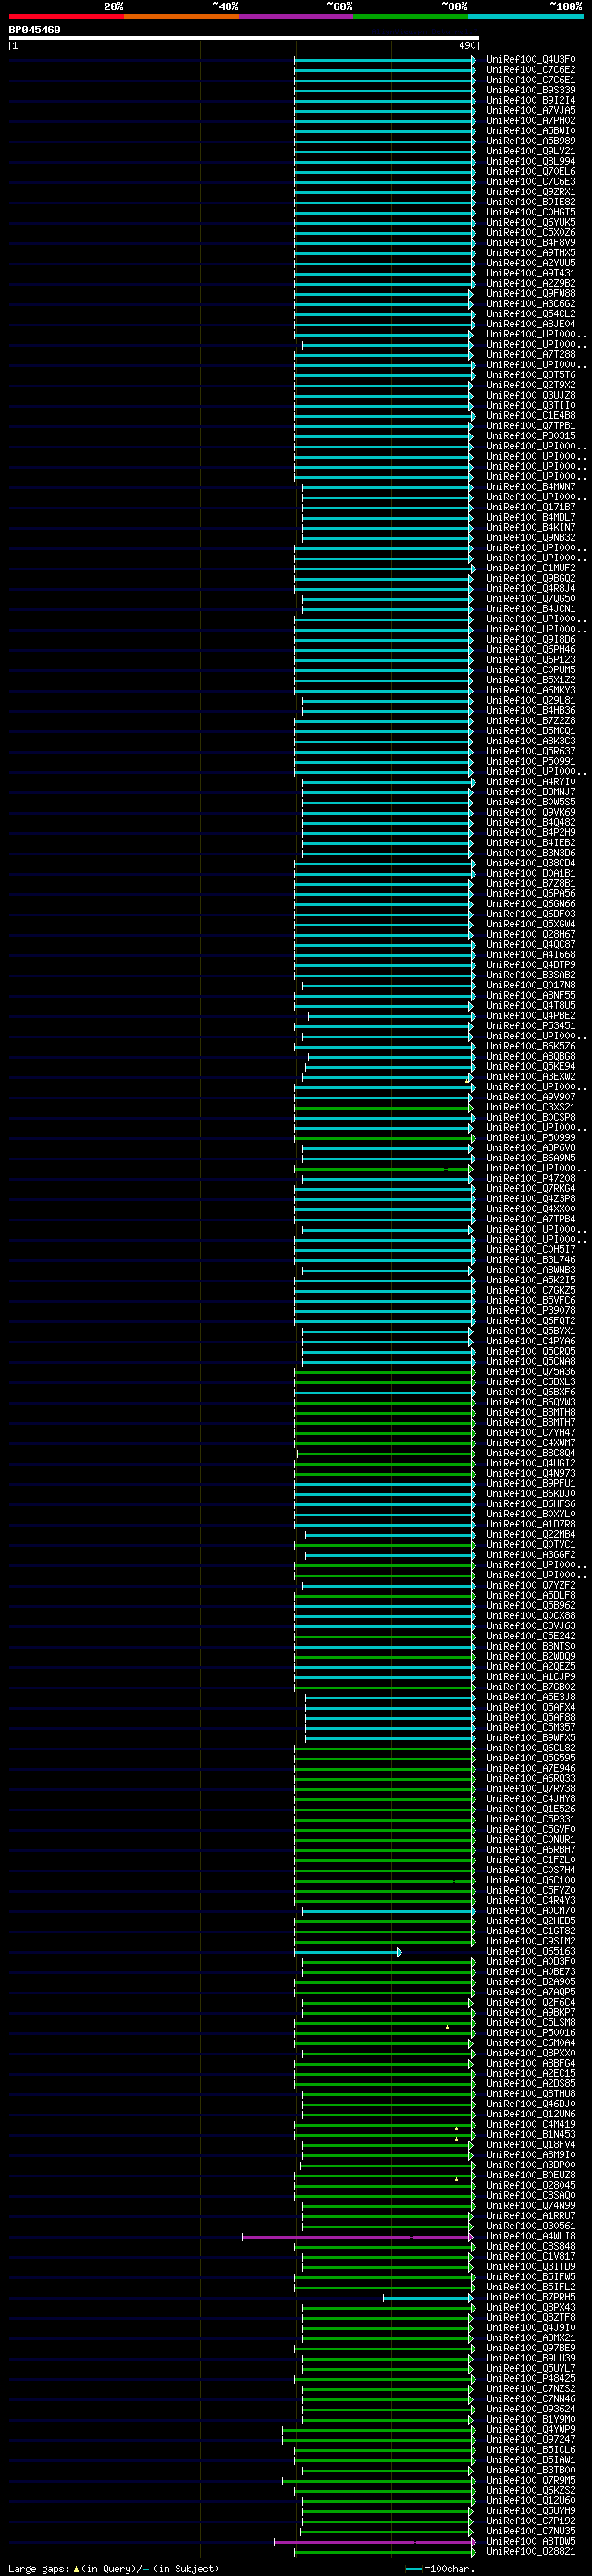Screen dimensions: 592x2576
Task: Select label UniRef100_O93624
Action: pyautogui.click(x=531, y=2410)
